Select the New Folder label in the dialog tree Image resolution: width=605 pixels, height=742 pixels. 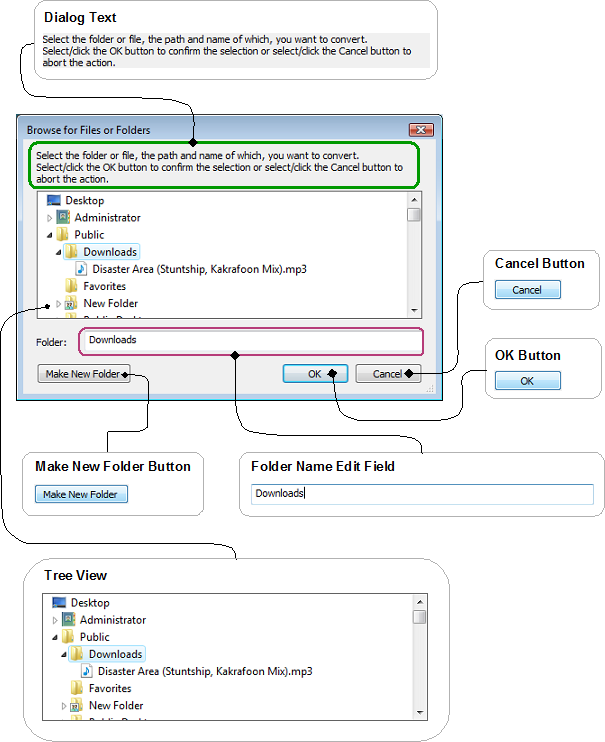pyautogui.click(x=110, y=303)
